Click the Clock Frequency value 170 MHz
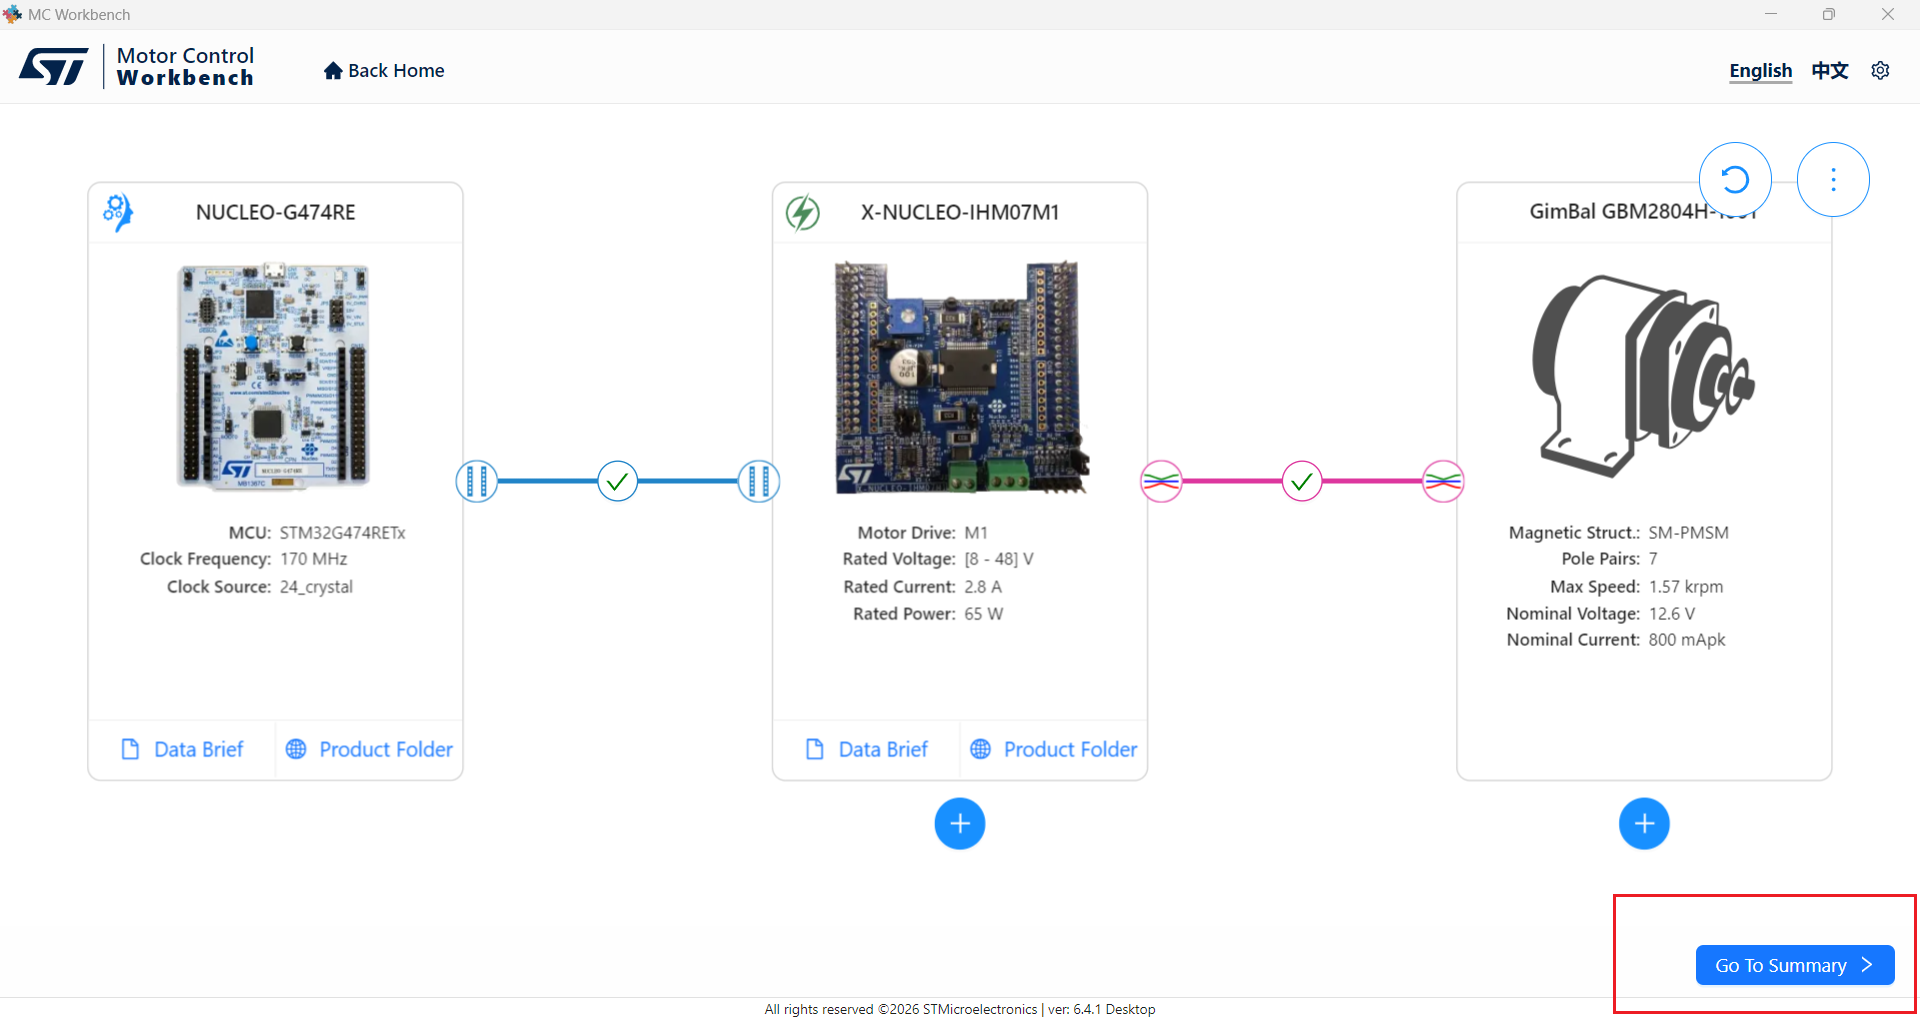1920x1018 pixels. [314, 559]
